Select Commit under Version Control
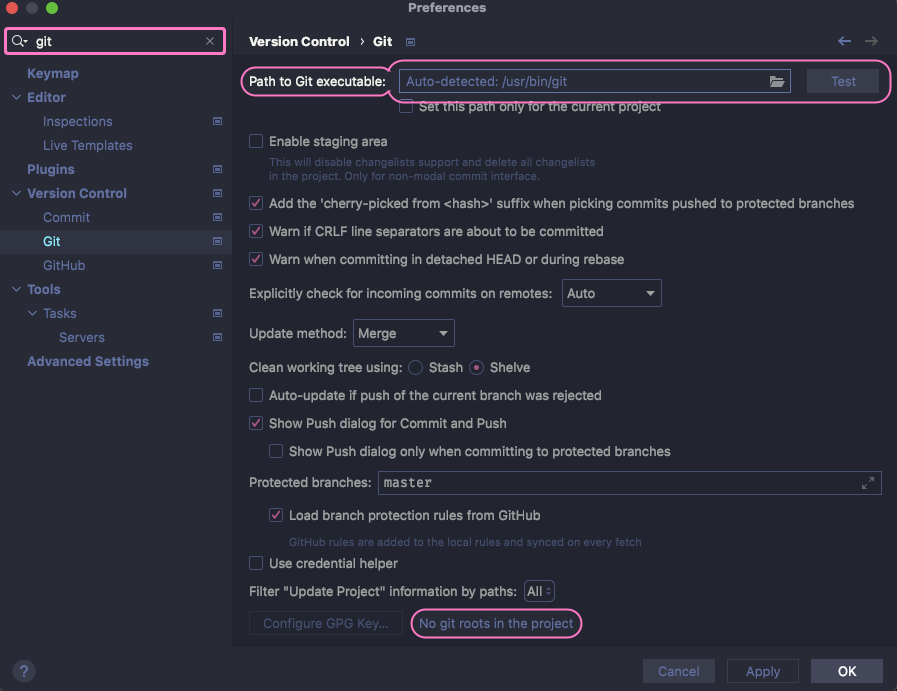This screenshot has width=897, height=691. point(66,217)
